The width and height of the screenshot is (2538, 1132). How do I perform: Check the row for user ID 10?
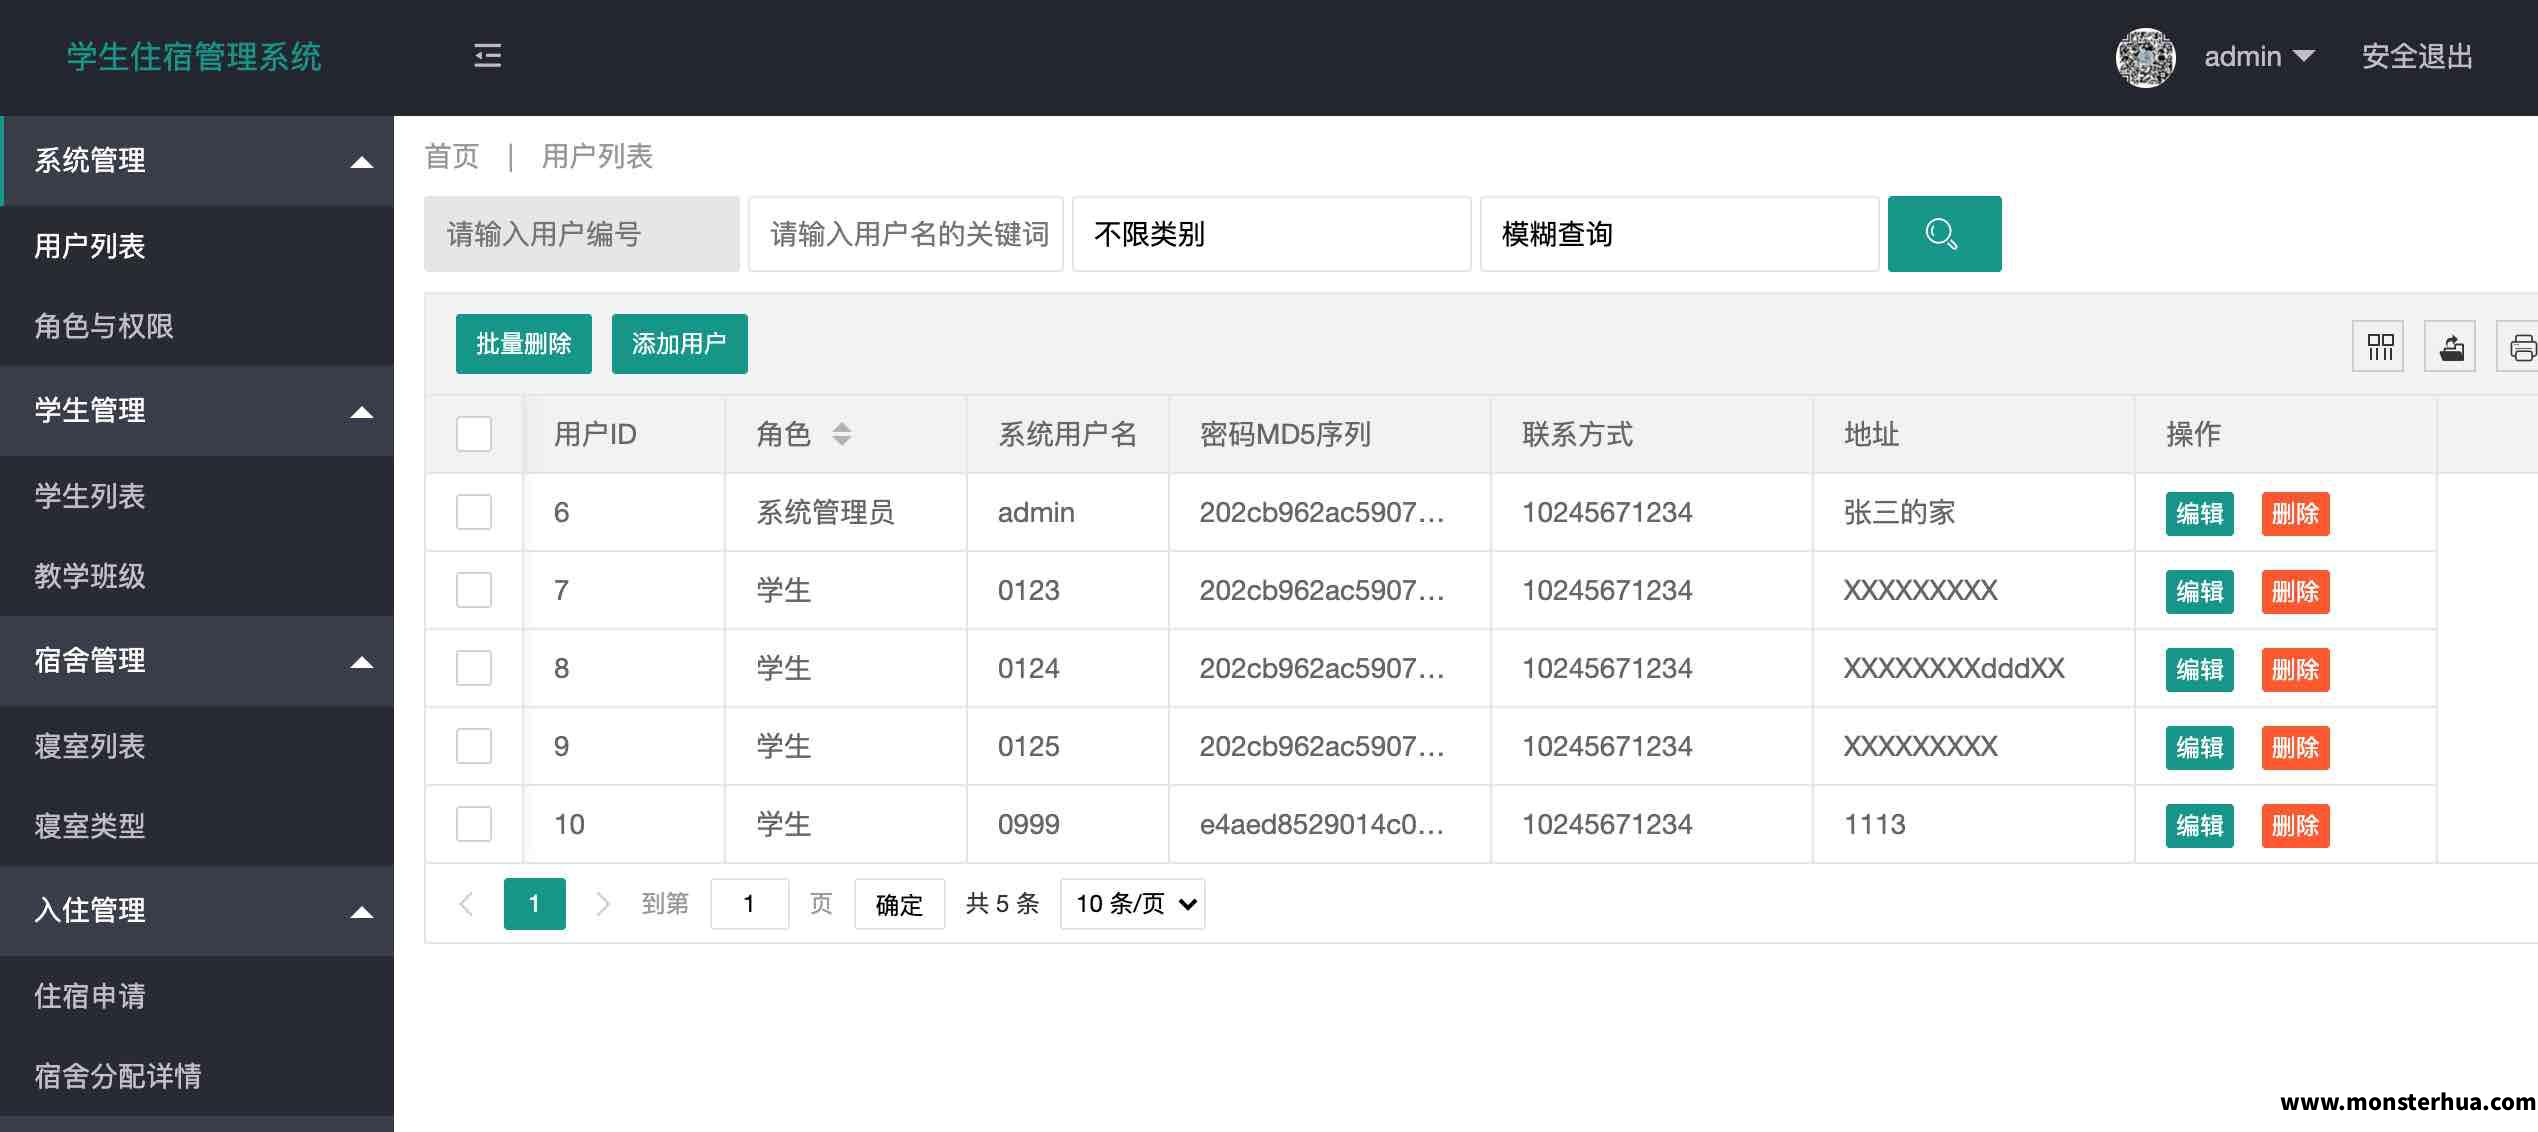(474, 824)
